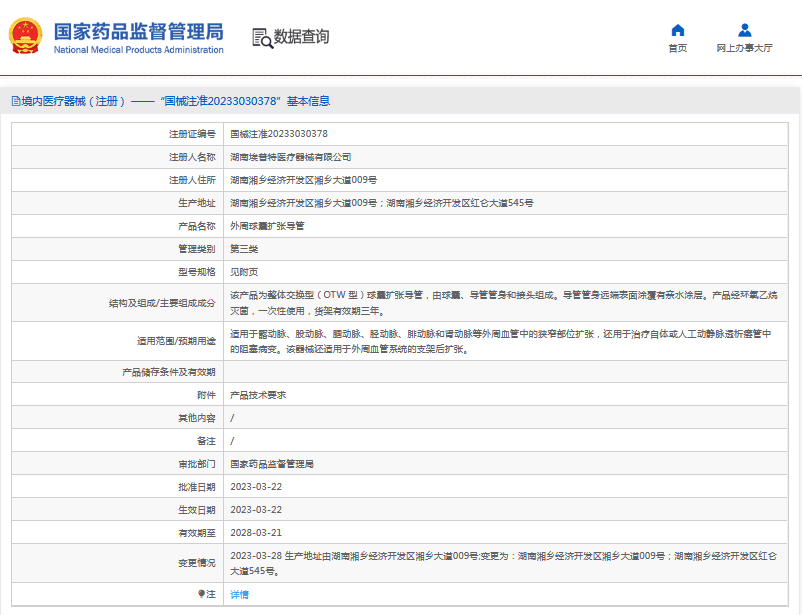Open the 数据查询 search icon
Screen dimensions: 802x615
pyautogui.click(x=262, y=38)
